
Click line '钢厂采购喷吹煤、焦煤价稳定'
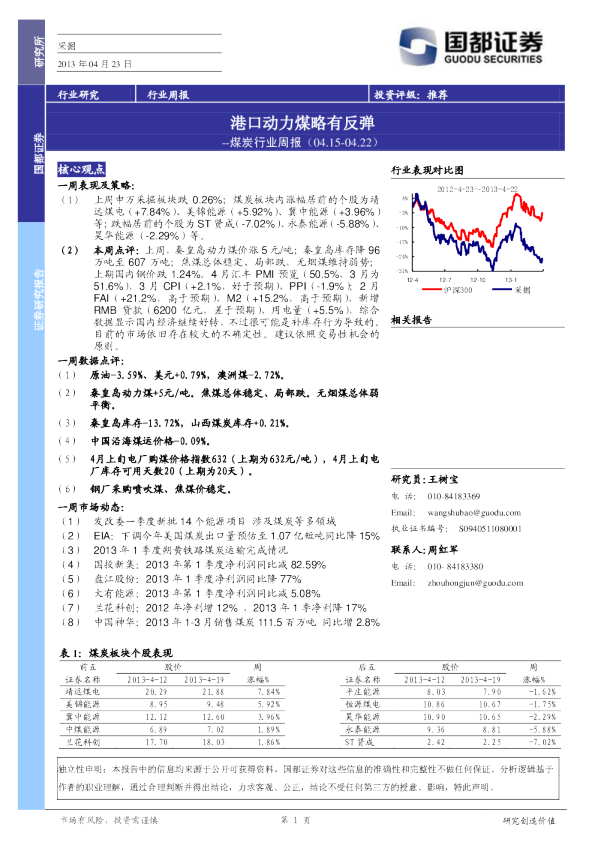point(161,489)
